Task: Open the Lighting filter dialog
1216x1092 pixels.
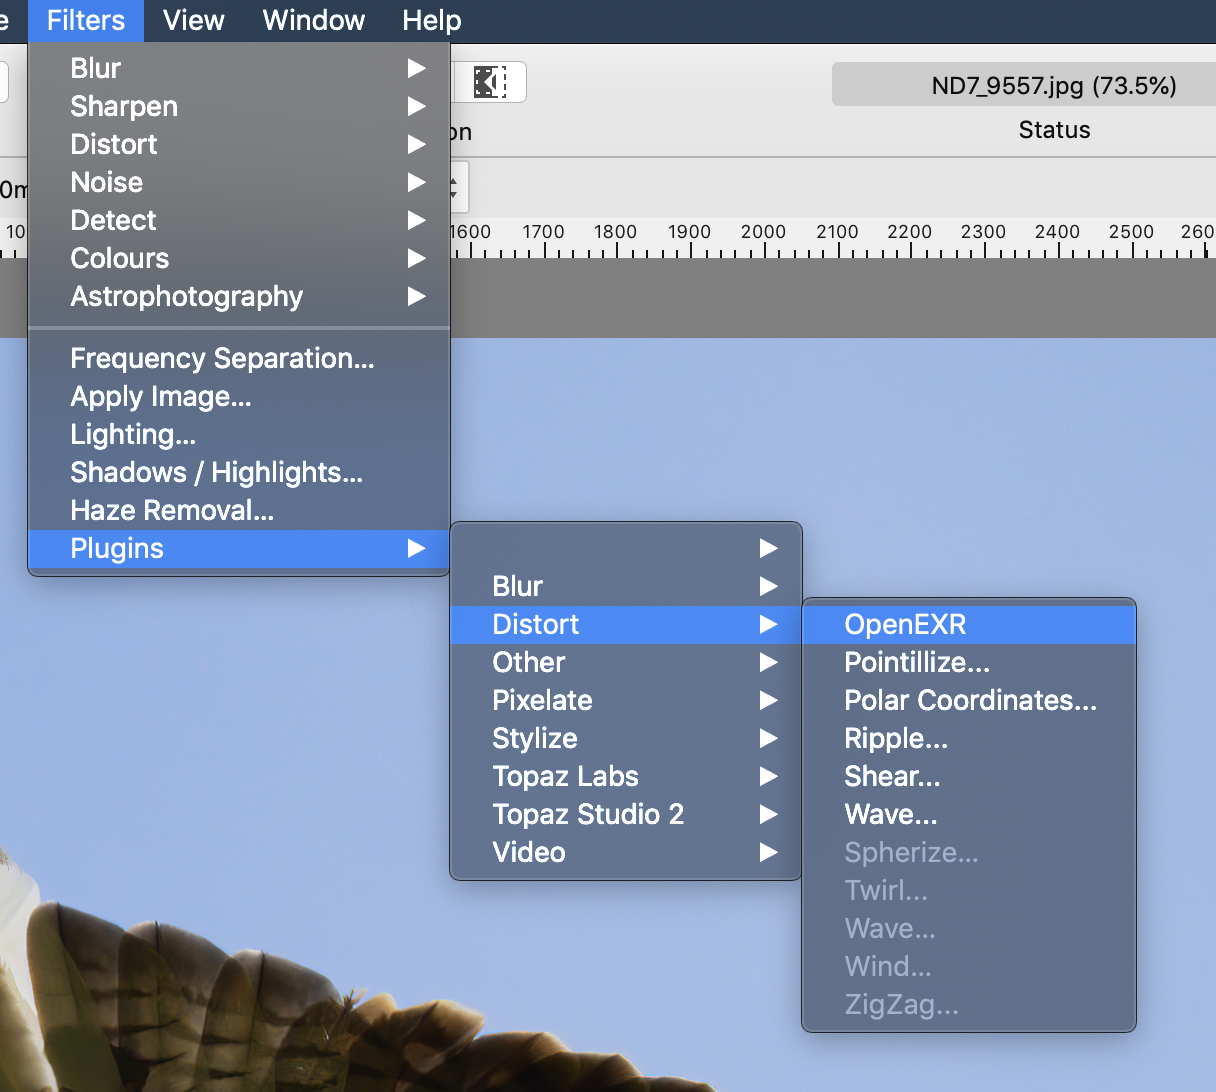Action: pyautogui.click(x=133, y=434)
